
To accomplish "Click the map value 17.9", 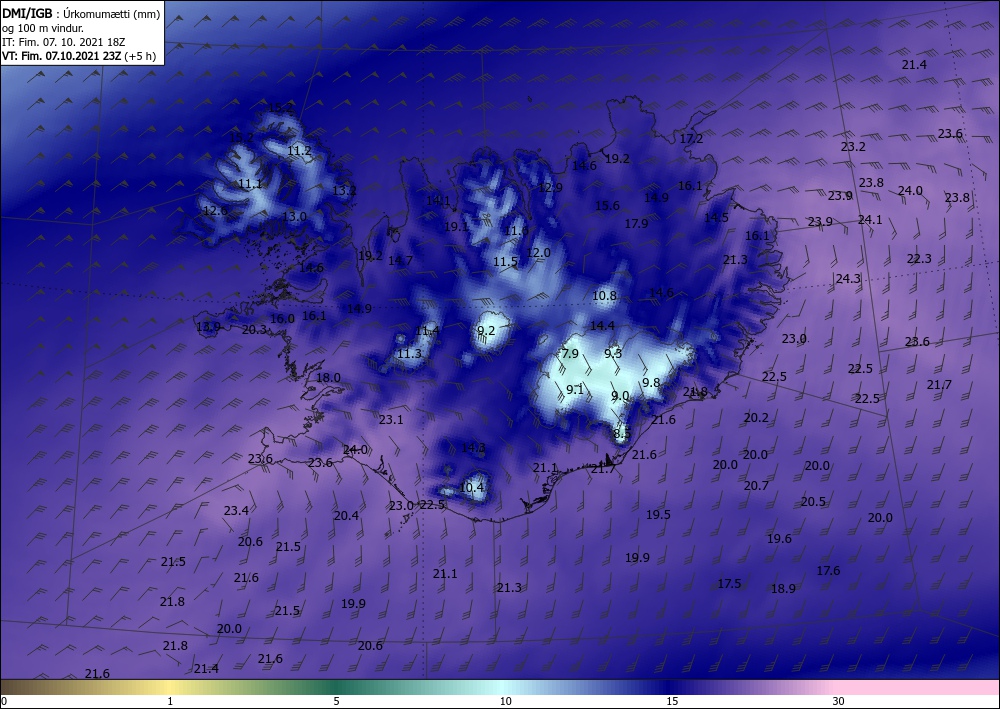I will [636, 224].
